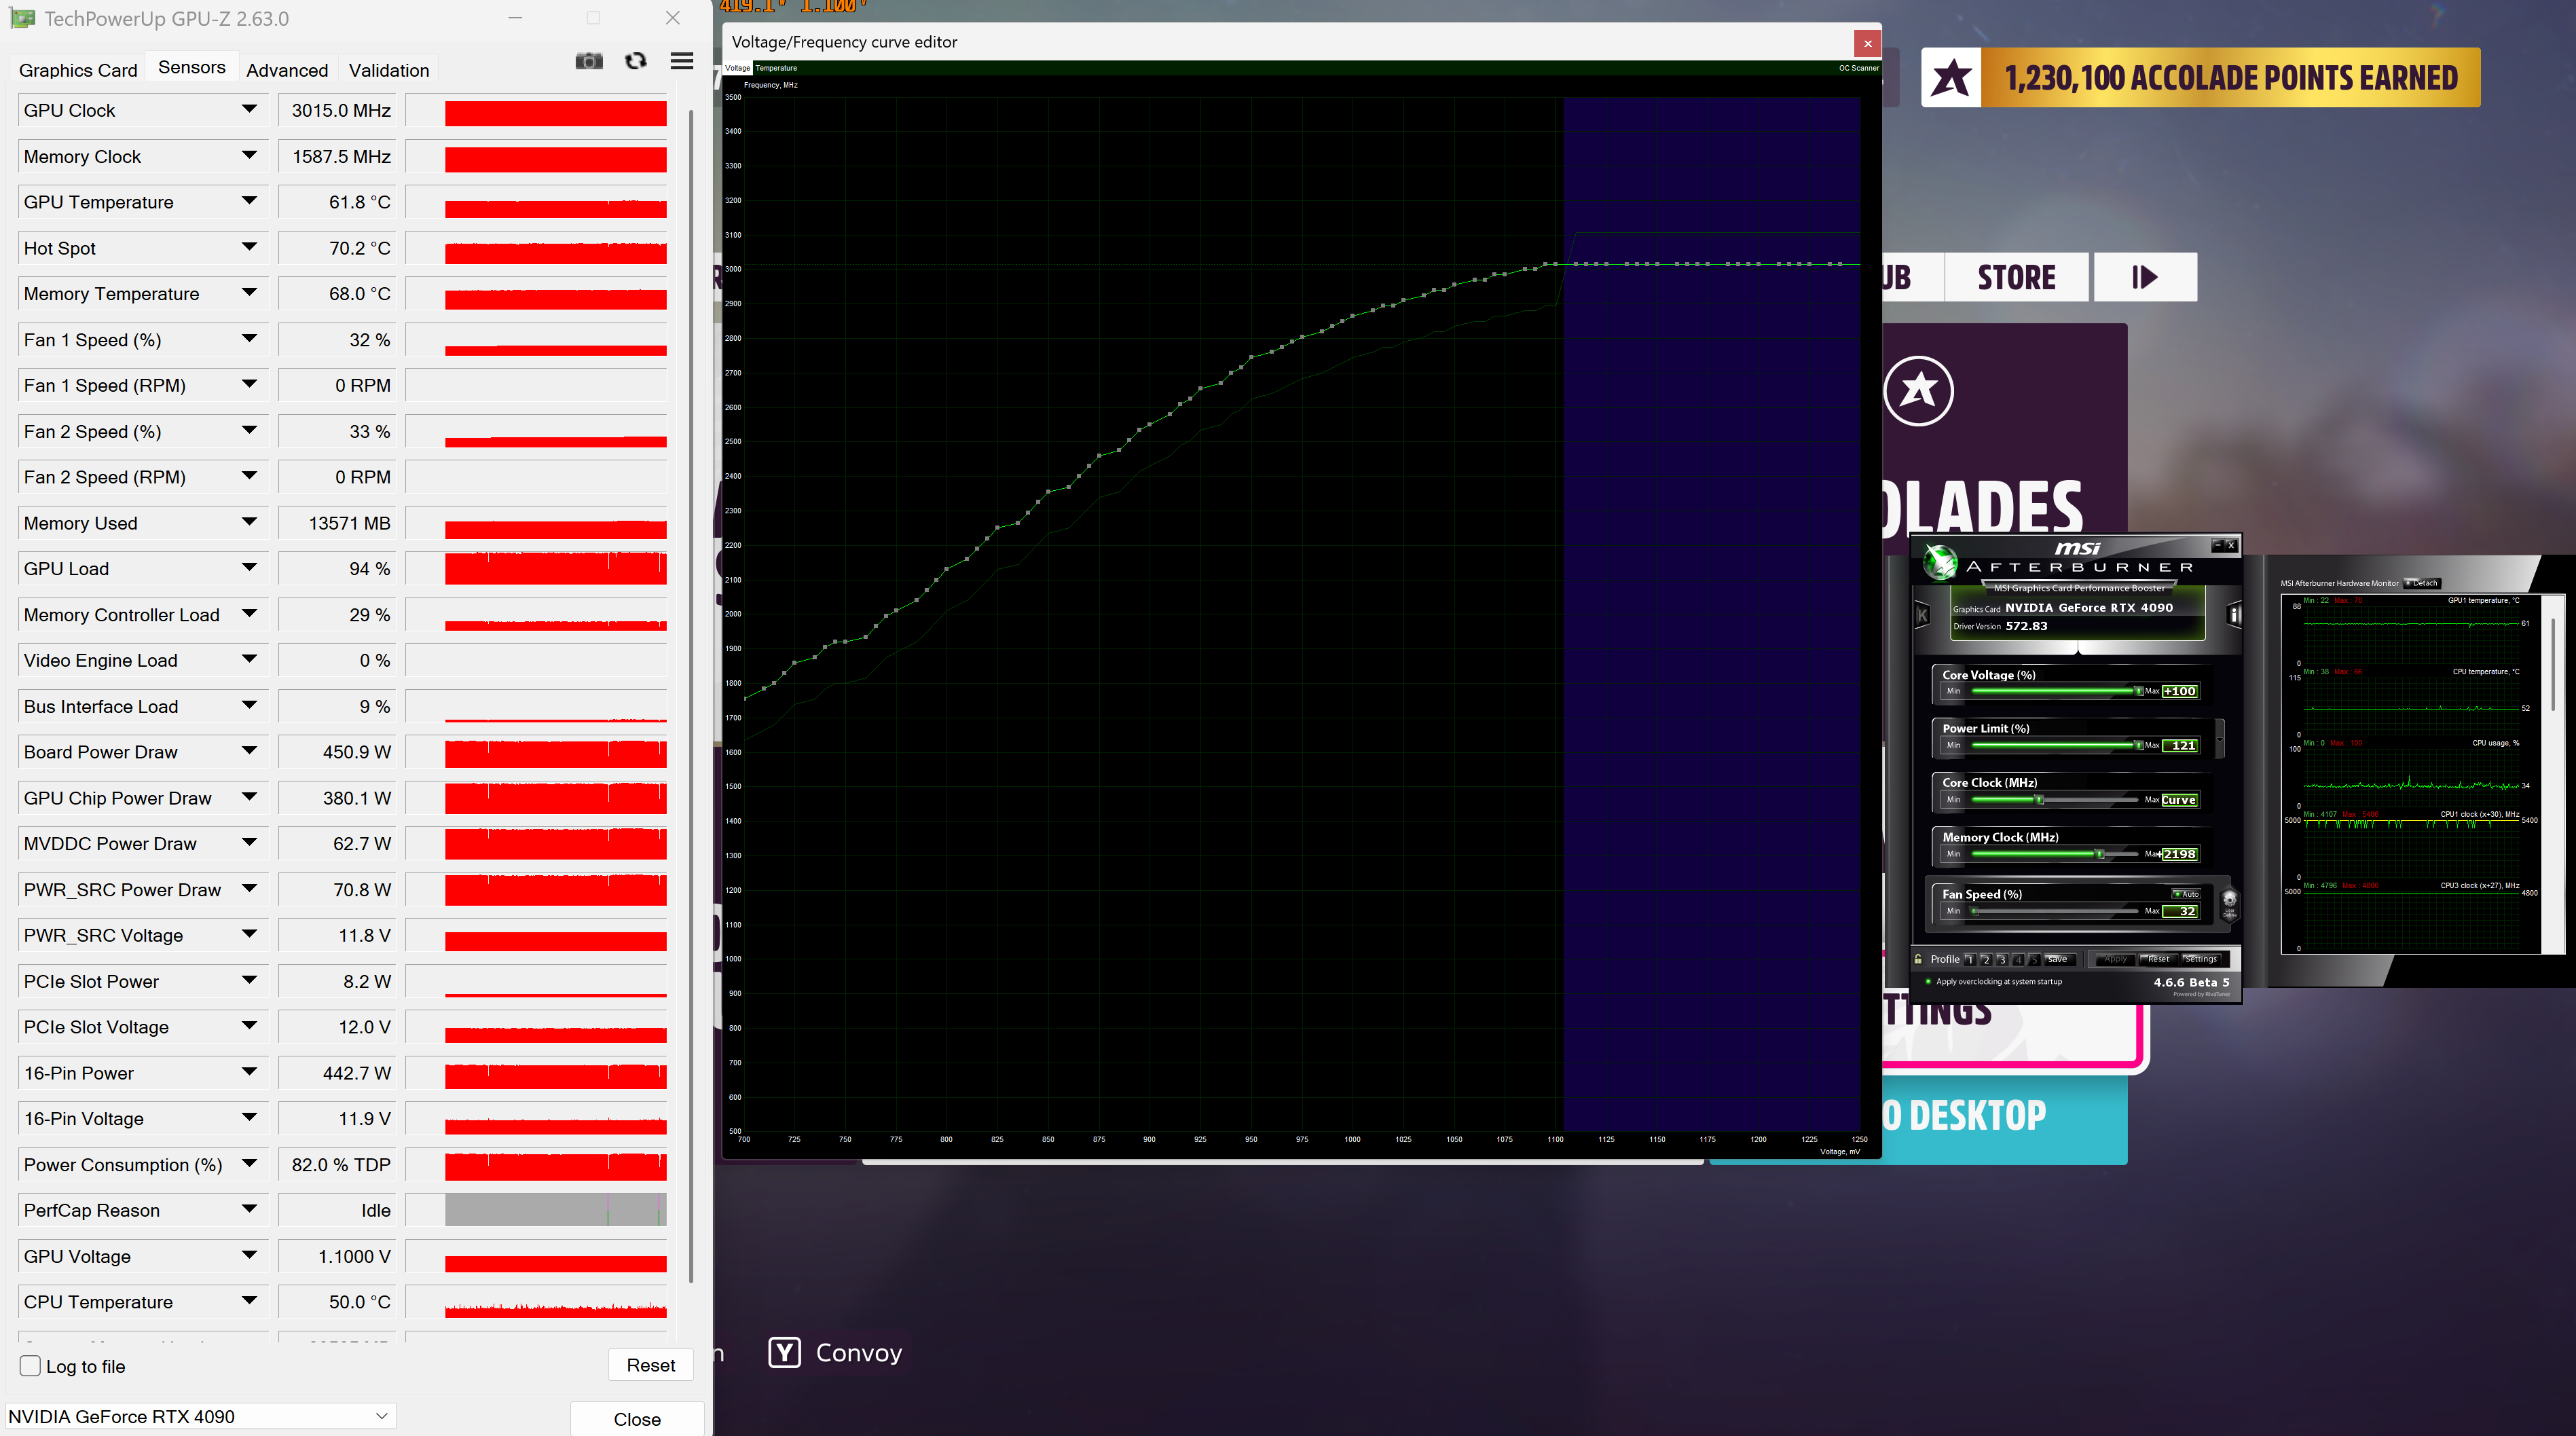The image size is (2576, 1436).
Task: Expand the Power Limit side arrow
Action: point(2220,738)
